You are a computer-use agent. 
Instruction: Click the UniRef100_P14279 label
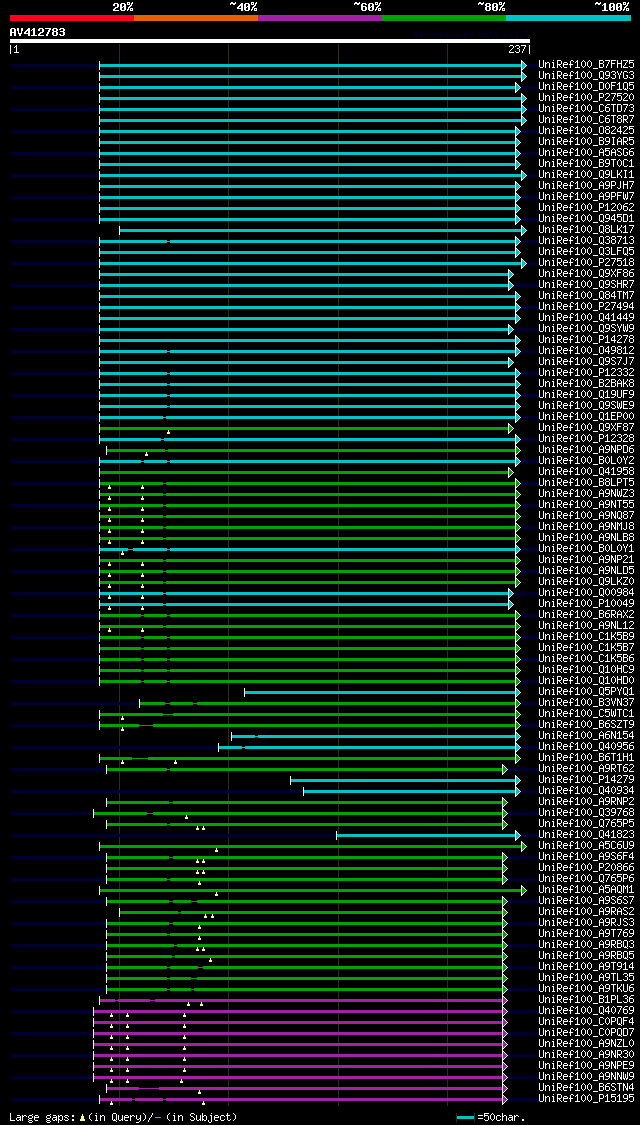[x=586, y=780]
